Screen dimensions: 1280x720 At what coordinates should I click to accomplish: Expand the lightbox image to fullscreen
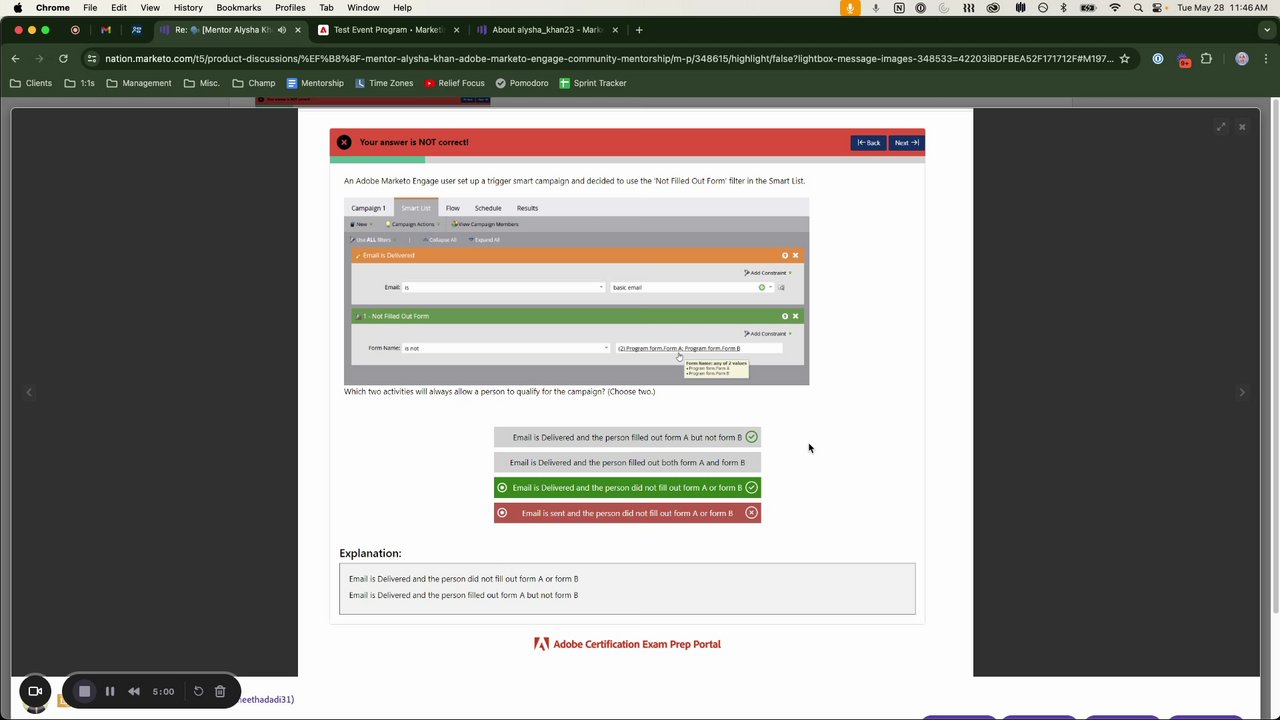click(1221, 127)
